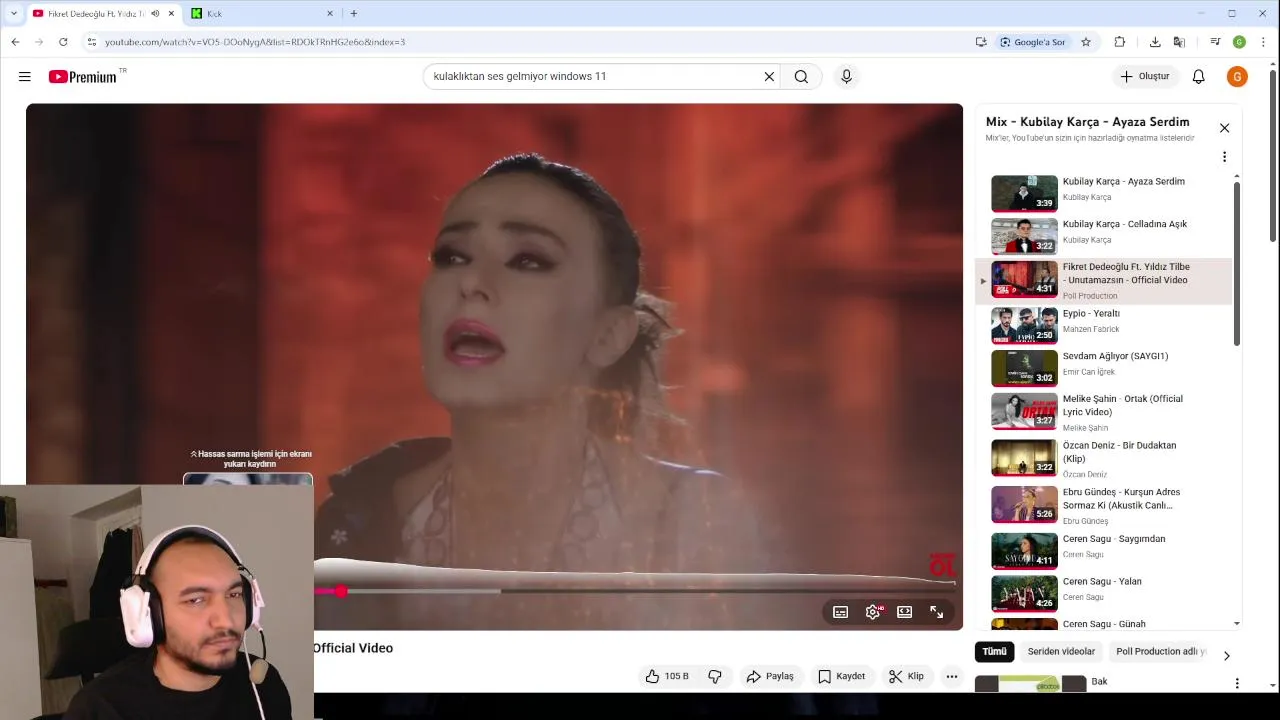1280x720 pixels.
Task: Save the video with Kaydet
Action: [x=841, y=676]
